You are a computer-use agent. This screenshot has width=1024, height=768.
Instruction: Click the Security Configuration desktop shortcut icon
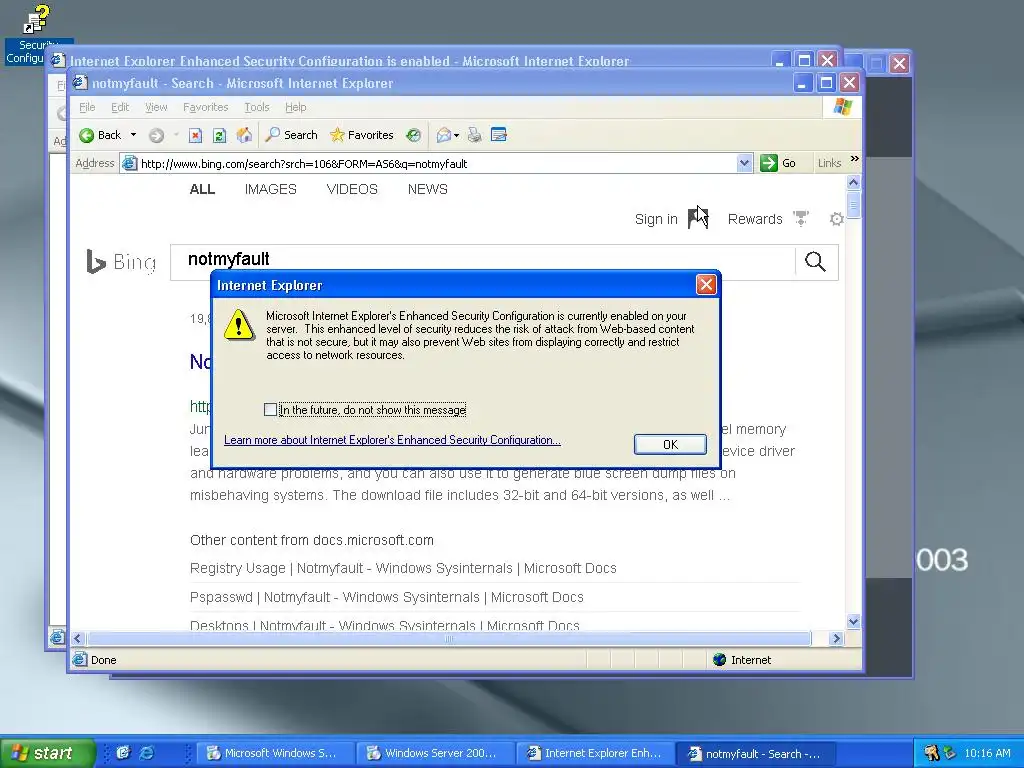click(x=36, y=19)
